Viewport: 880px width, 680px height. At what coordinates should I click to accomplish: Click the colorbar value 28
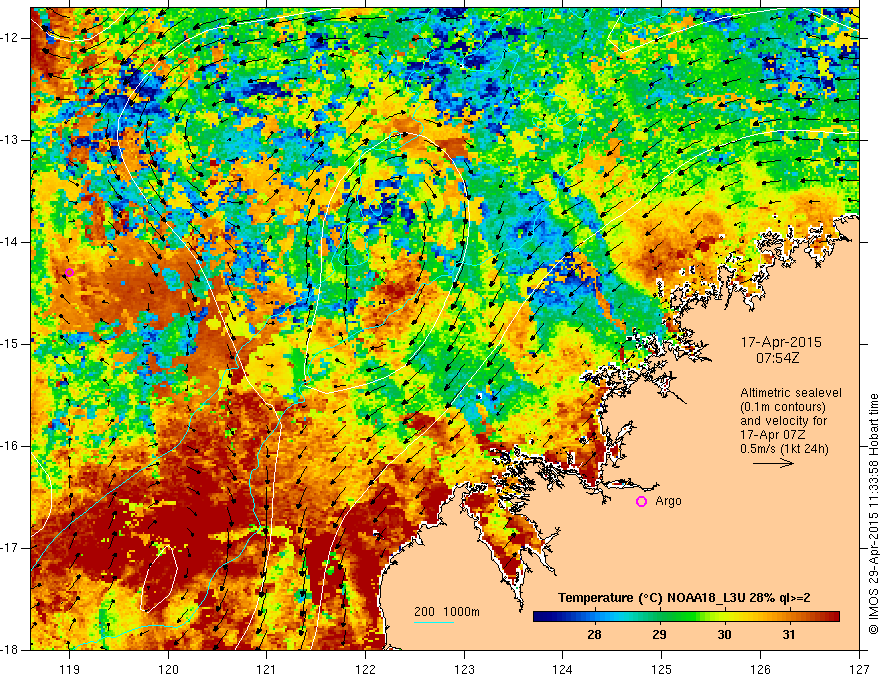click(x=594, y=635)
